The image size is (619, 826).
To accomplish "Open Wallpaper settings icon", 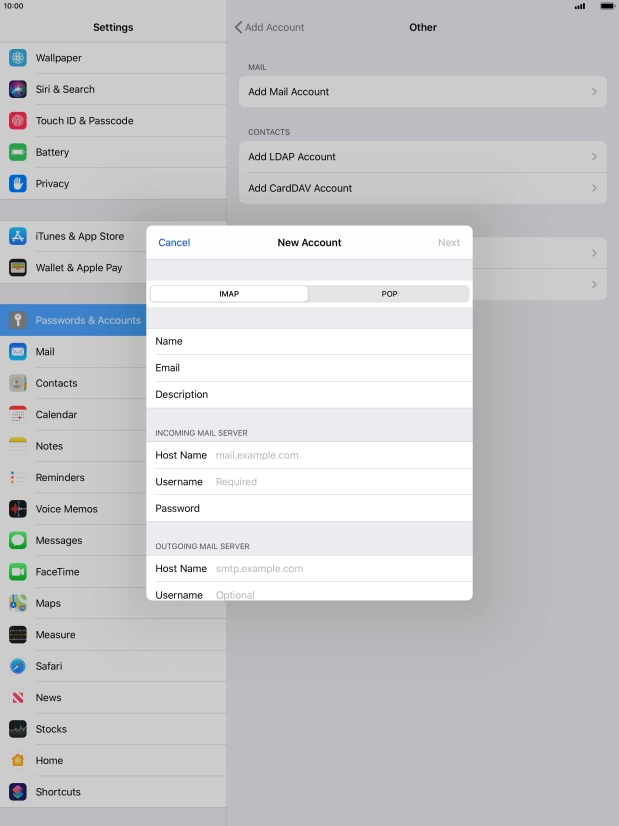I will 18,58.
